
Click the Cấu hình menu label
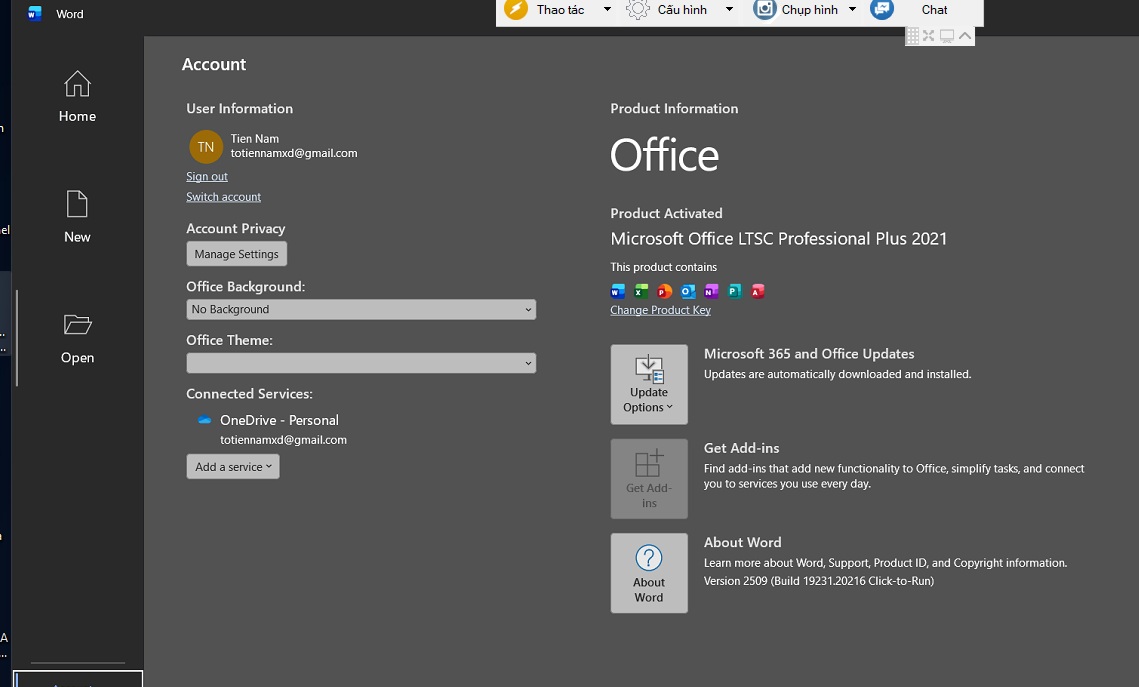682,9
